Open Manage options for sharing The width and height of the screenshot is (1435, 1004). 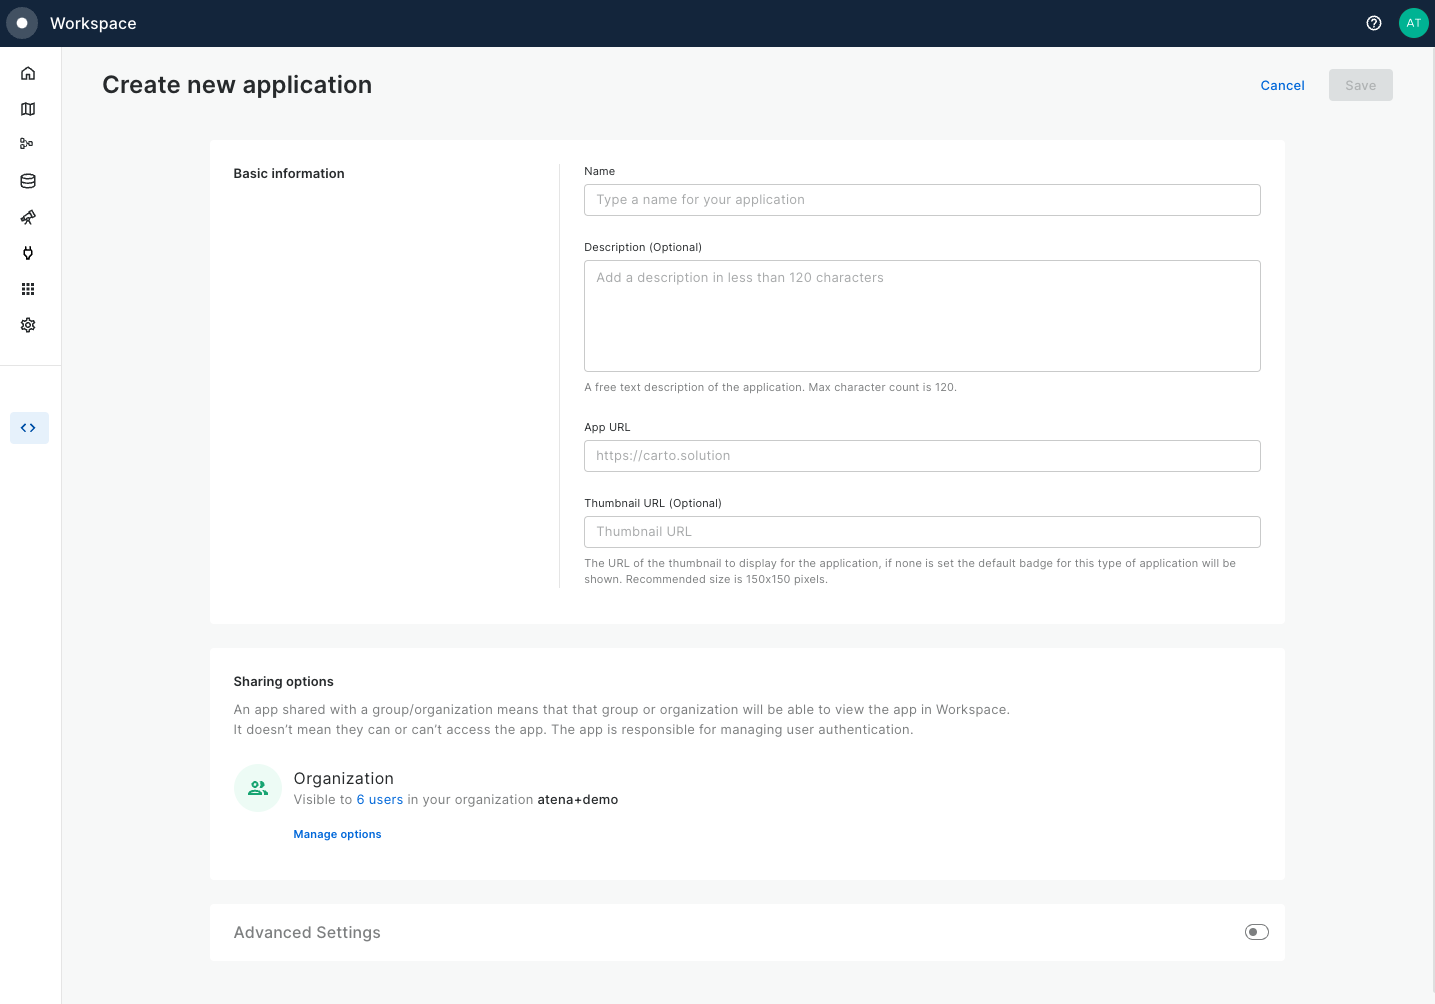coord(337,834)
